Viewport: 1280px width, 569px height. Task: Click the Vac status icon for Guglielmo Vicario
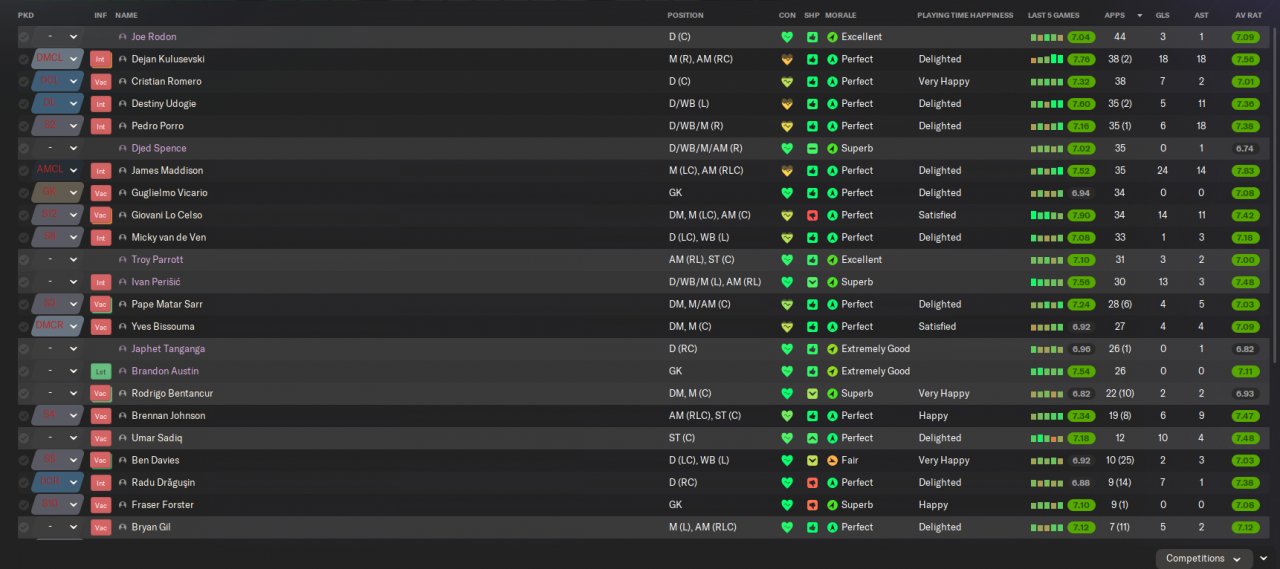[x=100, y=193]
